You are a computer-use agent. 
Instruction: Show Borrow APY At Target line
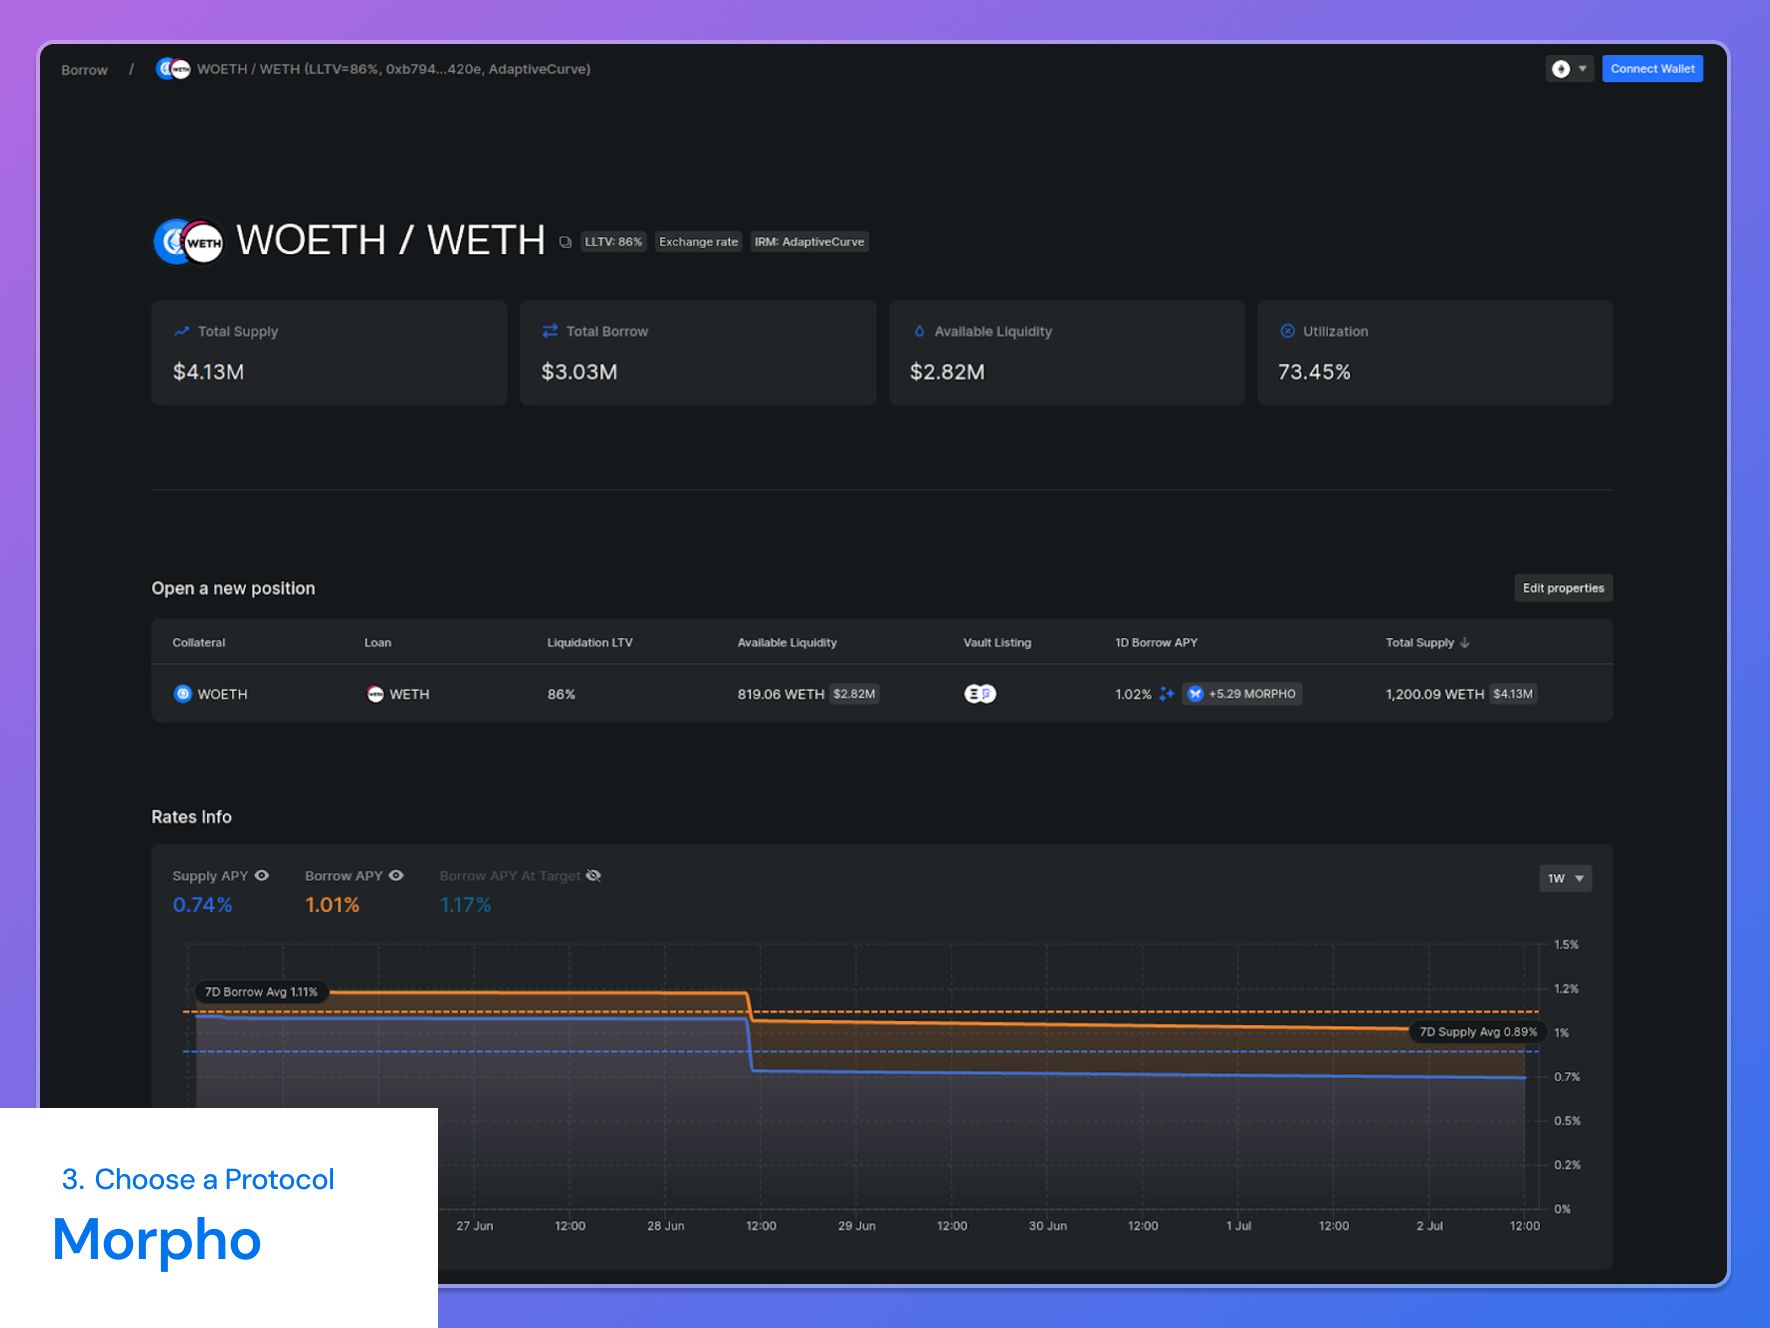pyautogui.click(x=593, y=876)
